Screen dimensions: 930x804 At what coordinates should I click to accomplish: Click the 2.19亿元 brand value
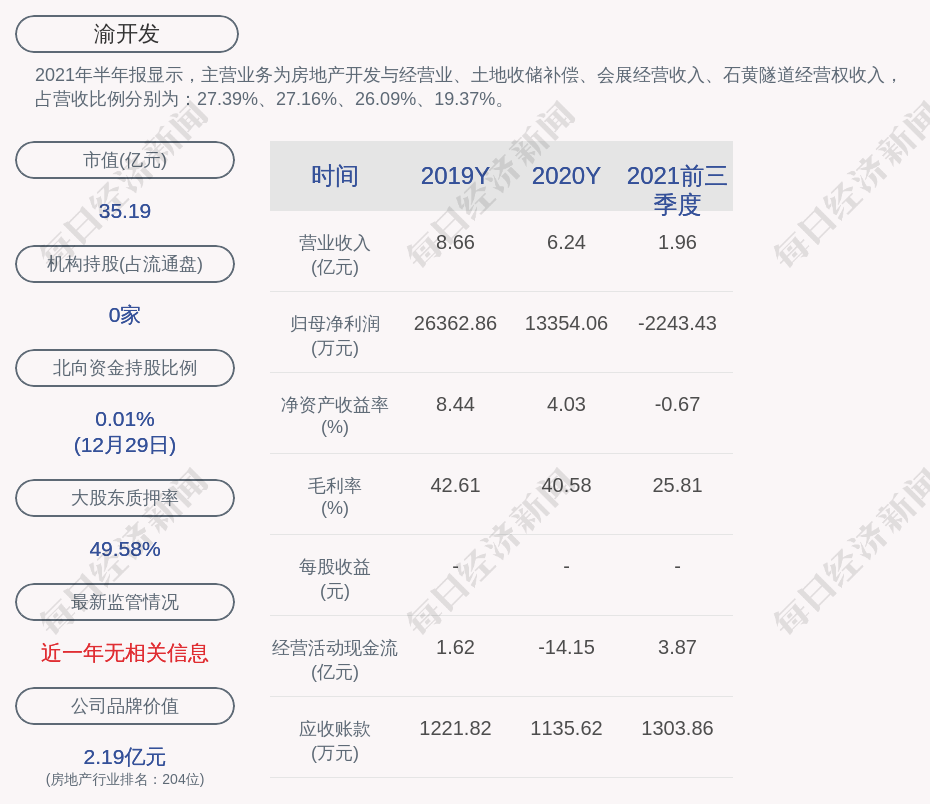(125, 757)
